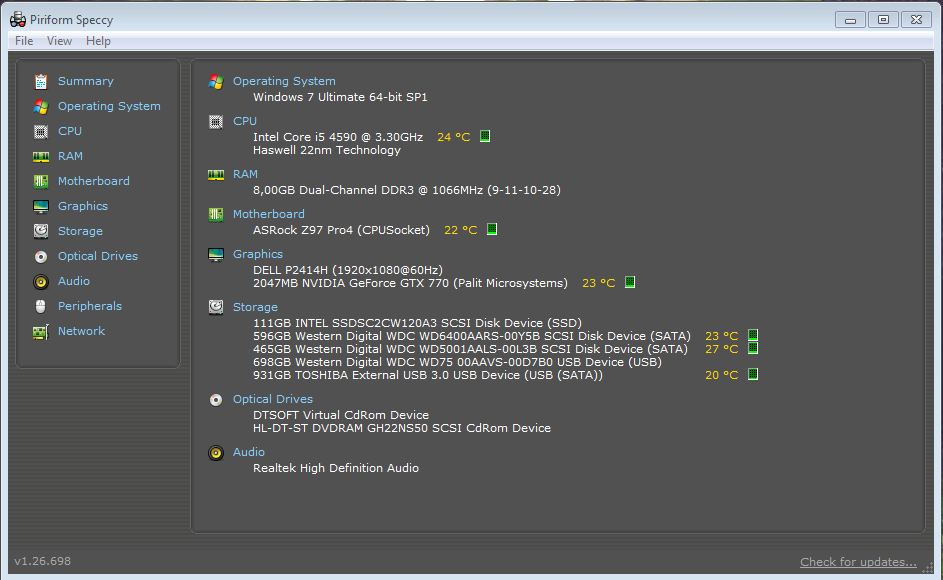Show Motherboard details from sidebar
943x580 pixels.
point(93,181)
